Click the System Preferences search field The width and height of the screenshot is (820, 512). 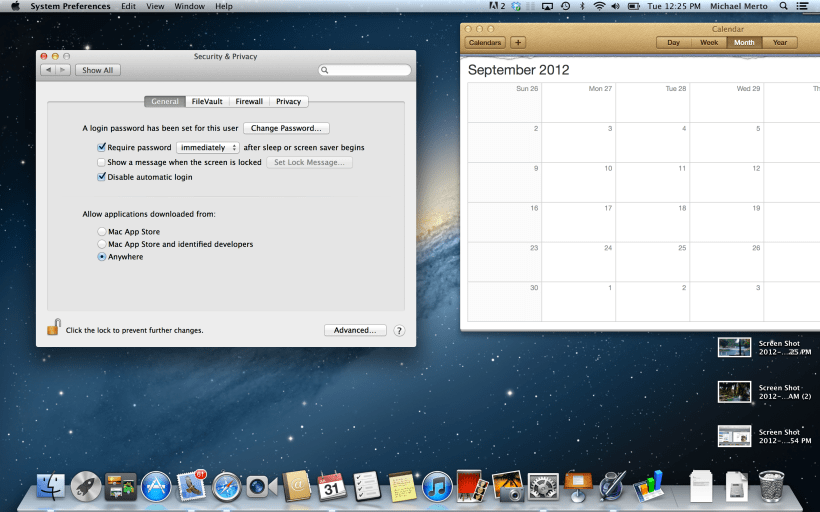coord(366,70)
